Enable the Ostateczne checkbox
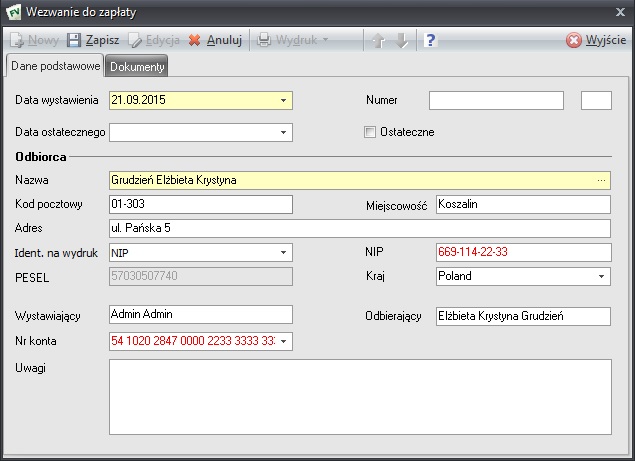Screen dimensions: 635x461 (x=371, y=132)
